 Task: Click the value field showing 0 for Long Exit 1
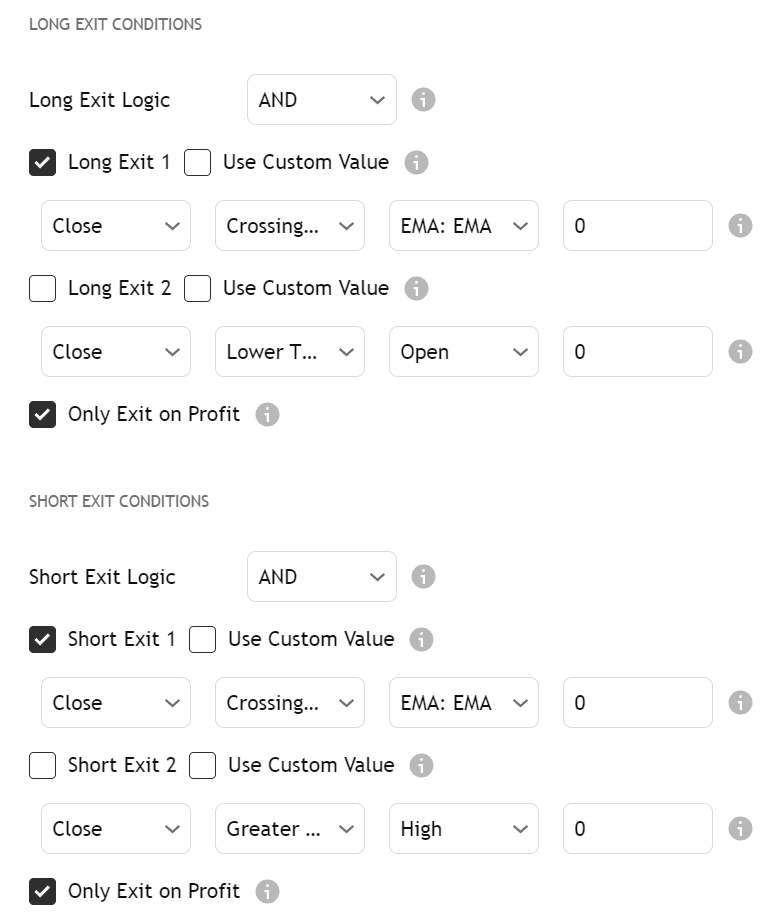tap(637, 225)
